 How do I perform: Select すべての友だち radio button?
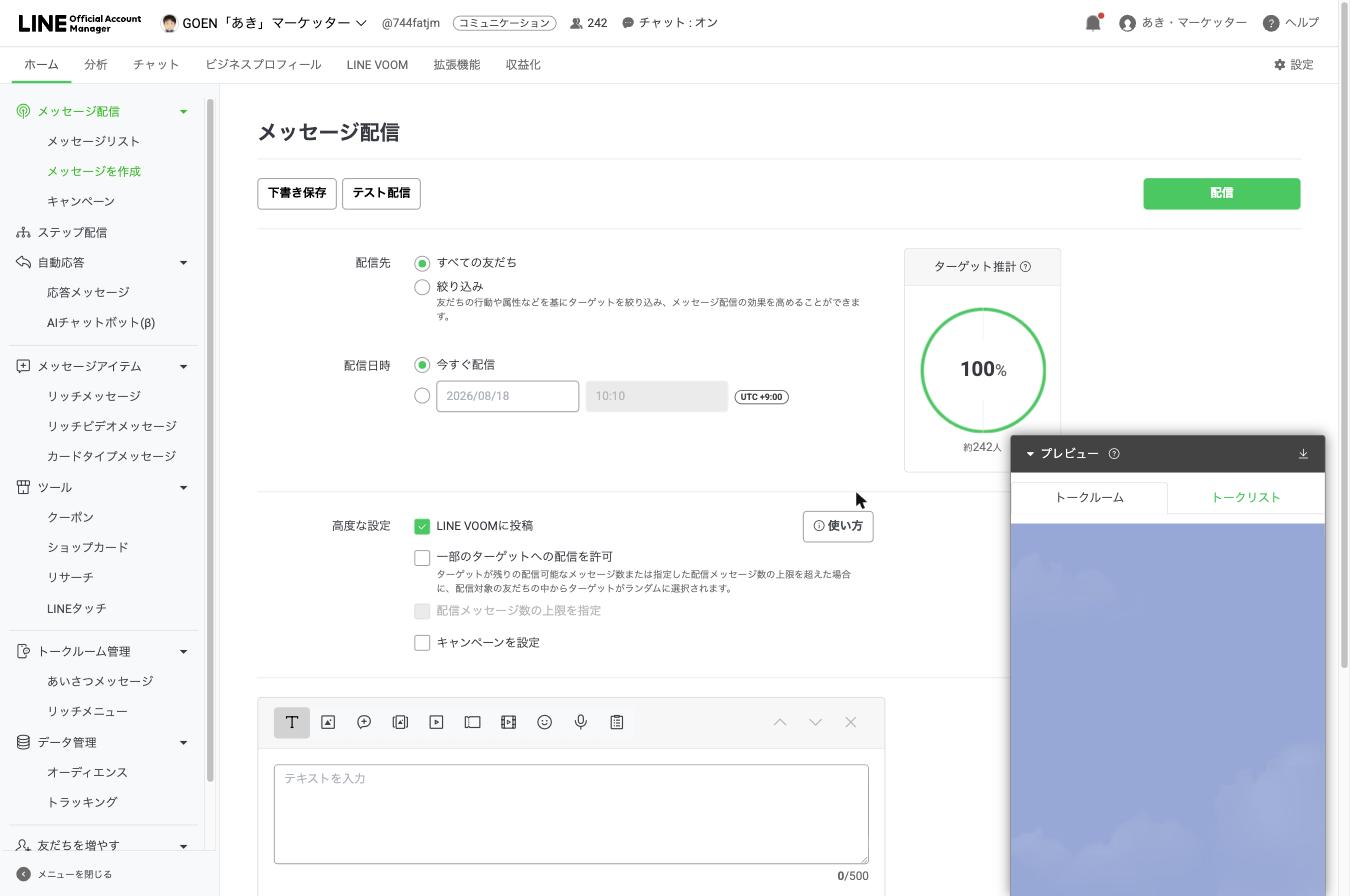(422, 263)
